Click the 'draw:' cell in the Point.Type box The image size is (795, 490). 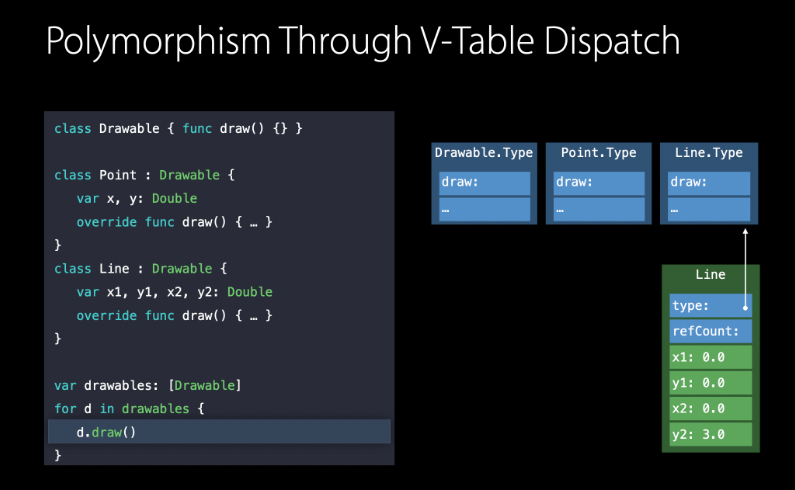(599, 183)
